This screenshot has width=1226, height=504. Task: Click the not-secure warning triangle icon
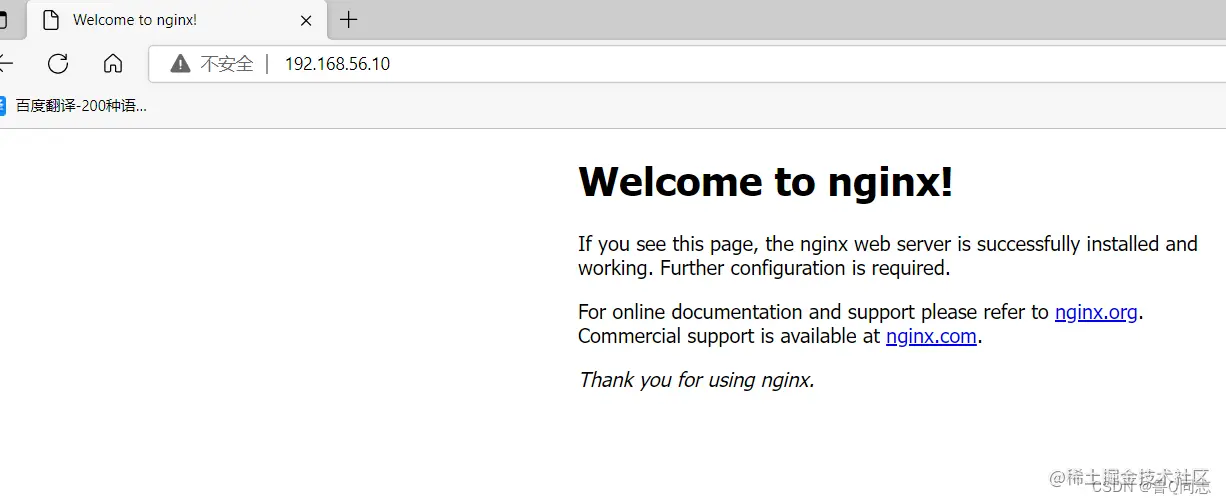tap(180, 64)
